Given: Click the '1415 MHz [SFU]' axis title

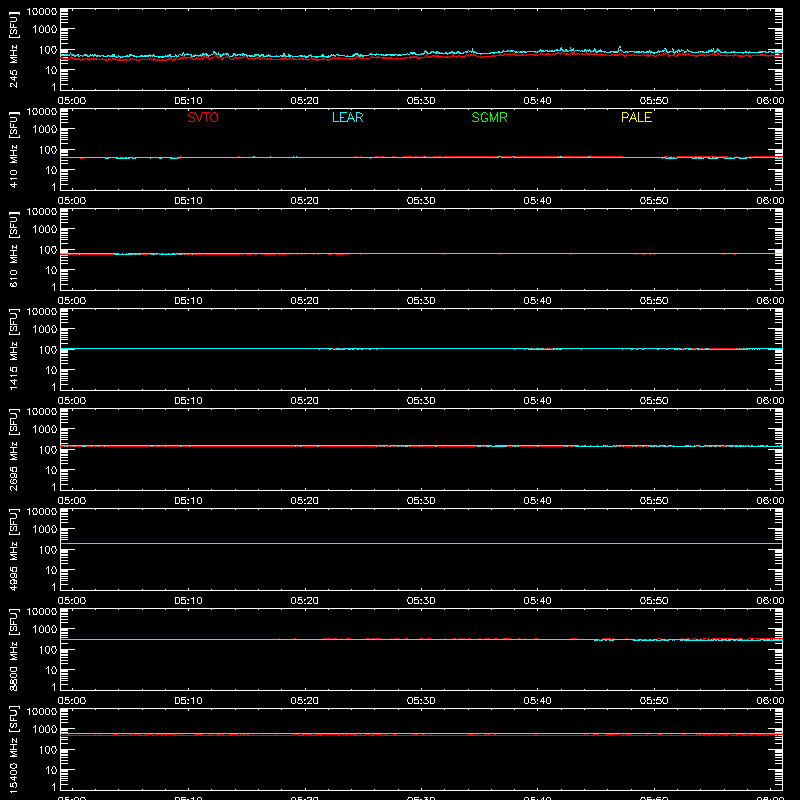Looking at the screenshot, I should click(13, 349).
